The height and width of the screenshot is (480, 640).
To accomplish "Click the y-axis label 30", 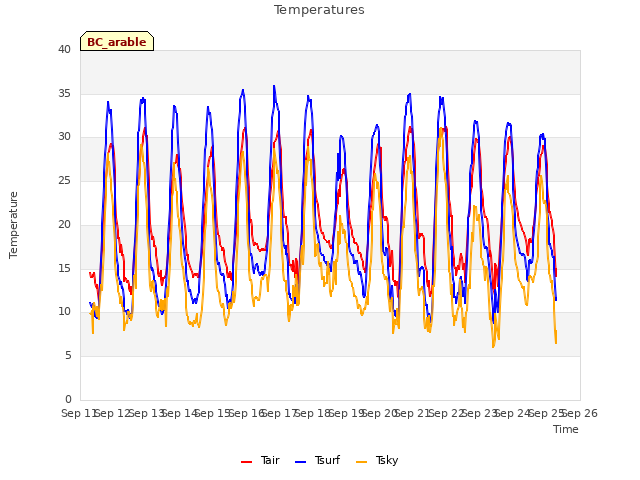I will [64, 137].
